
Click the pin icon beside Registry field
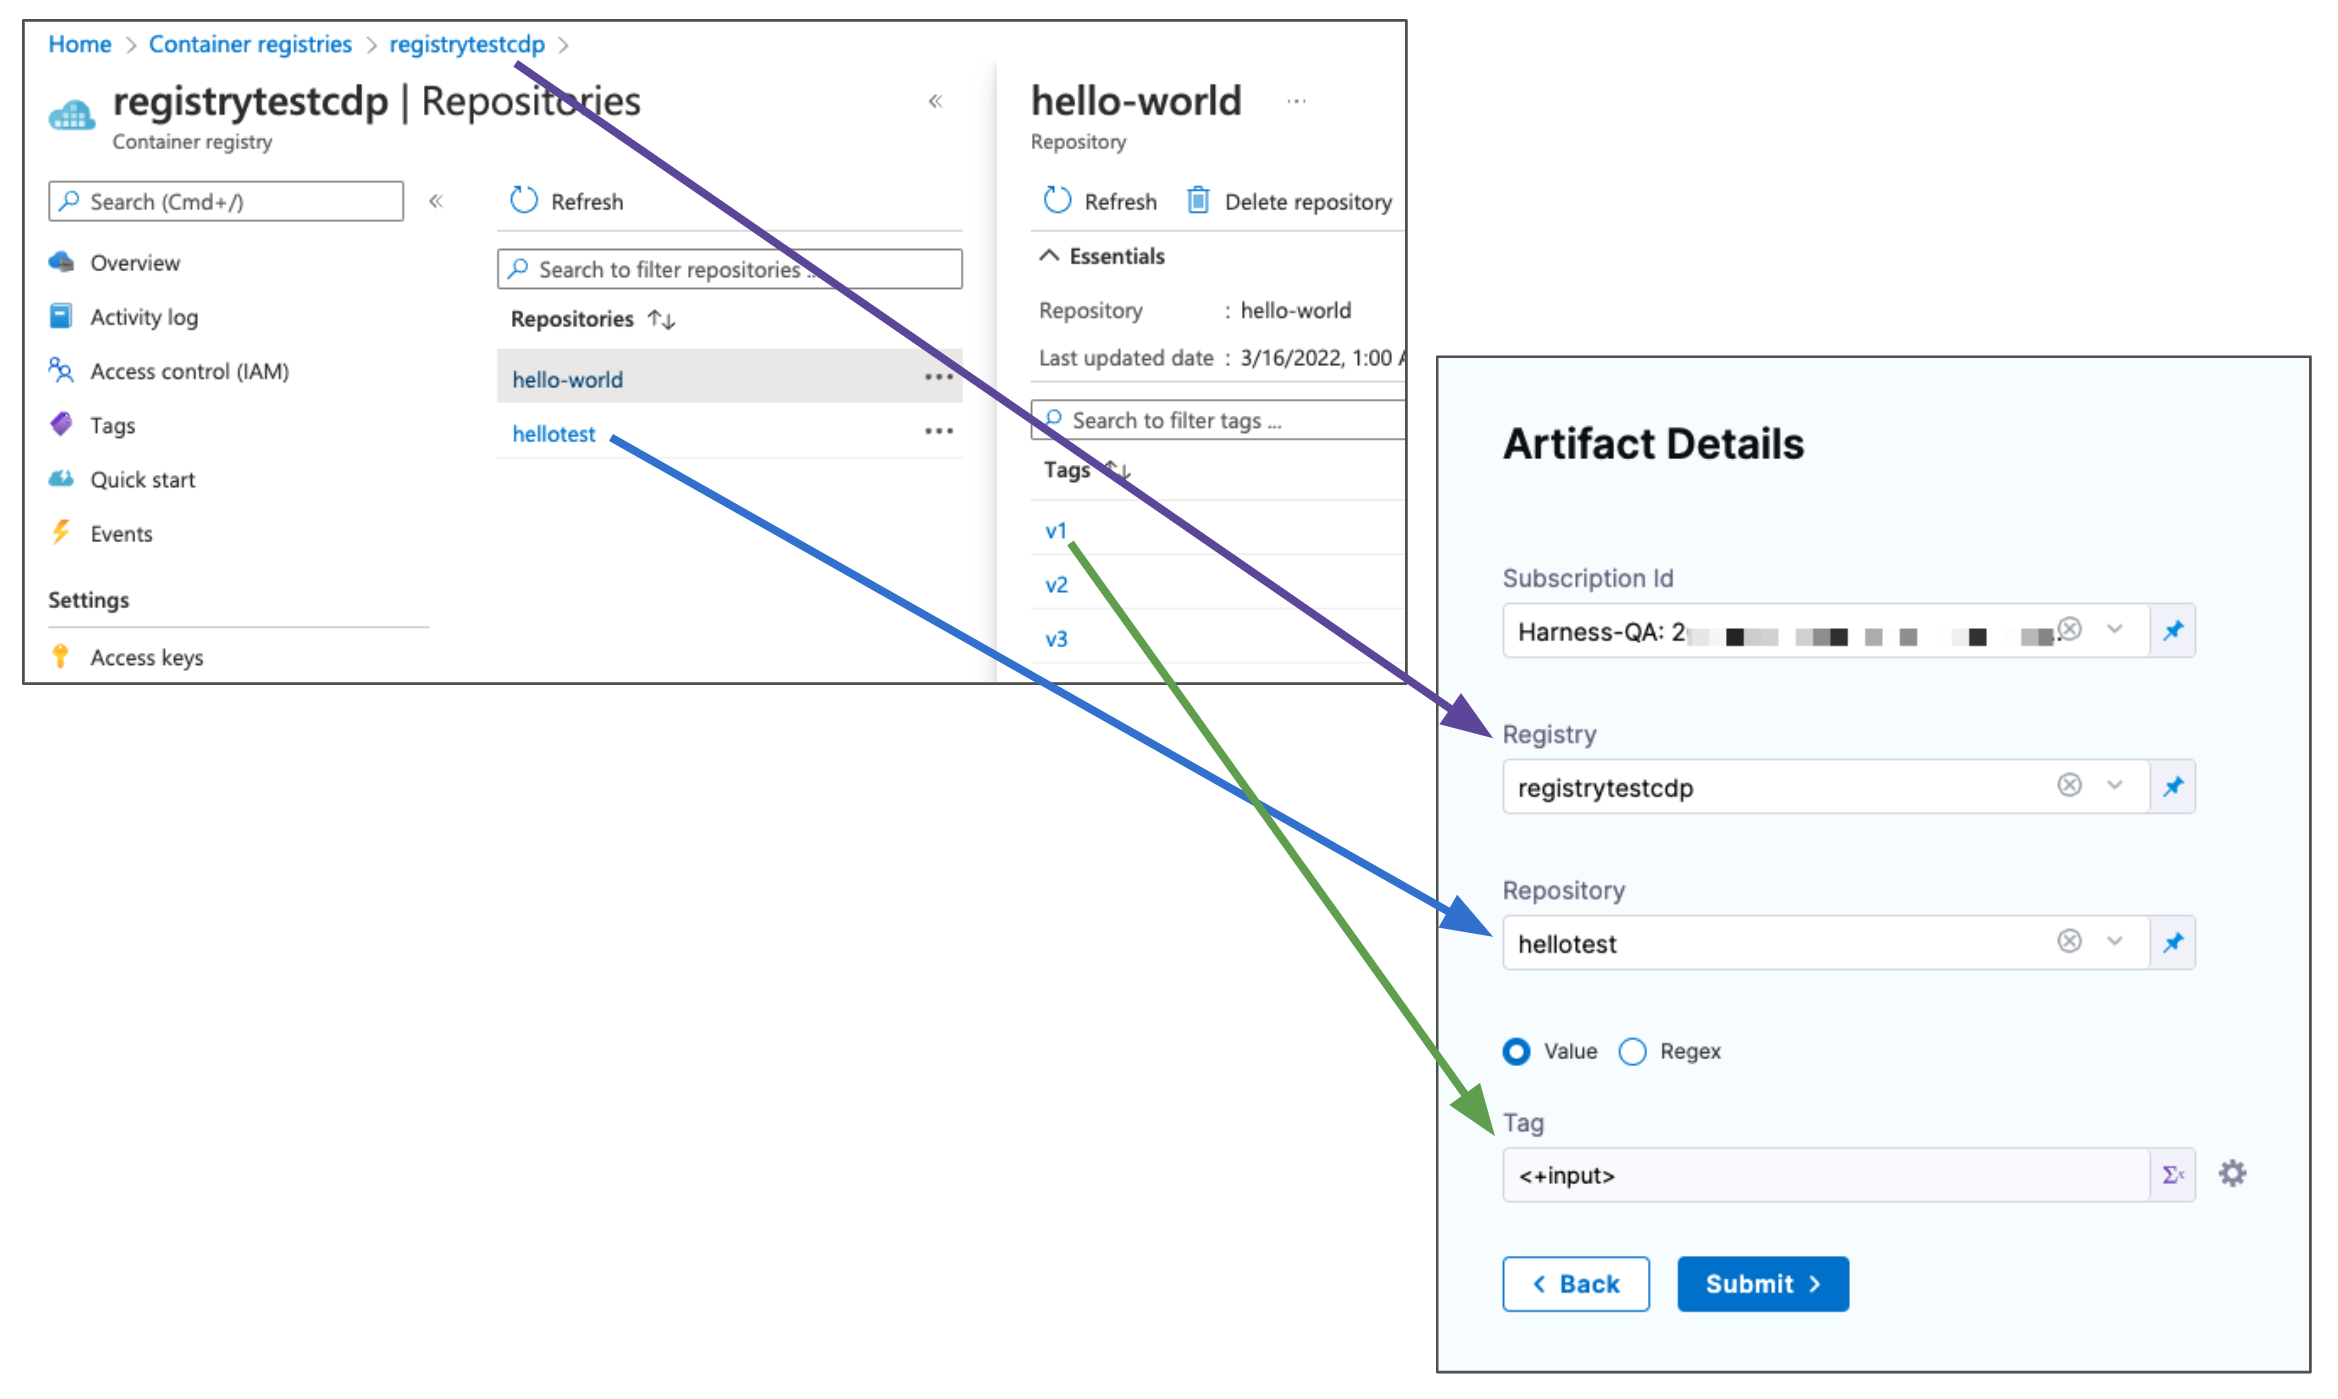coord(2172,787)
